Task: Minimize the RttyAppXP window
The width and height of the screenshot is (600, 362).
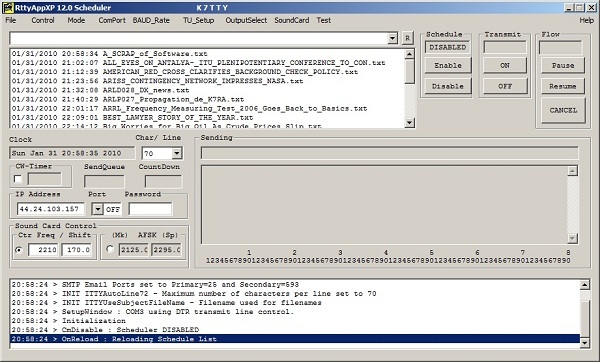Action: (x=569, y=7)
